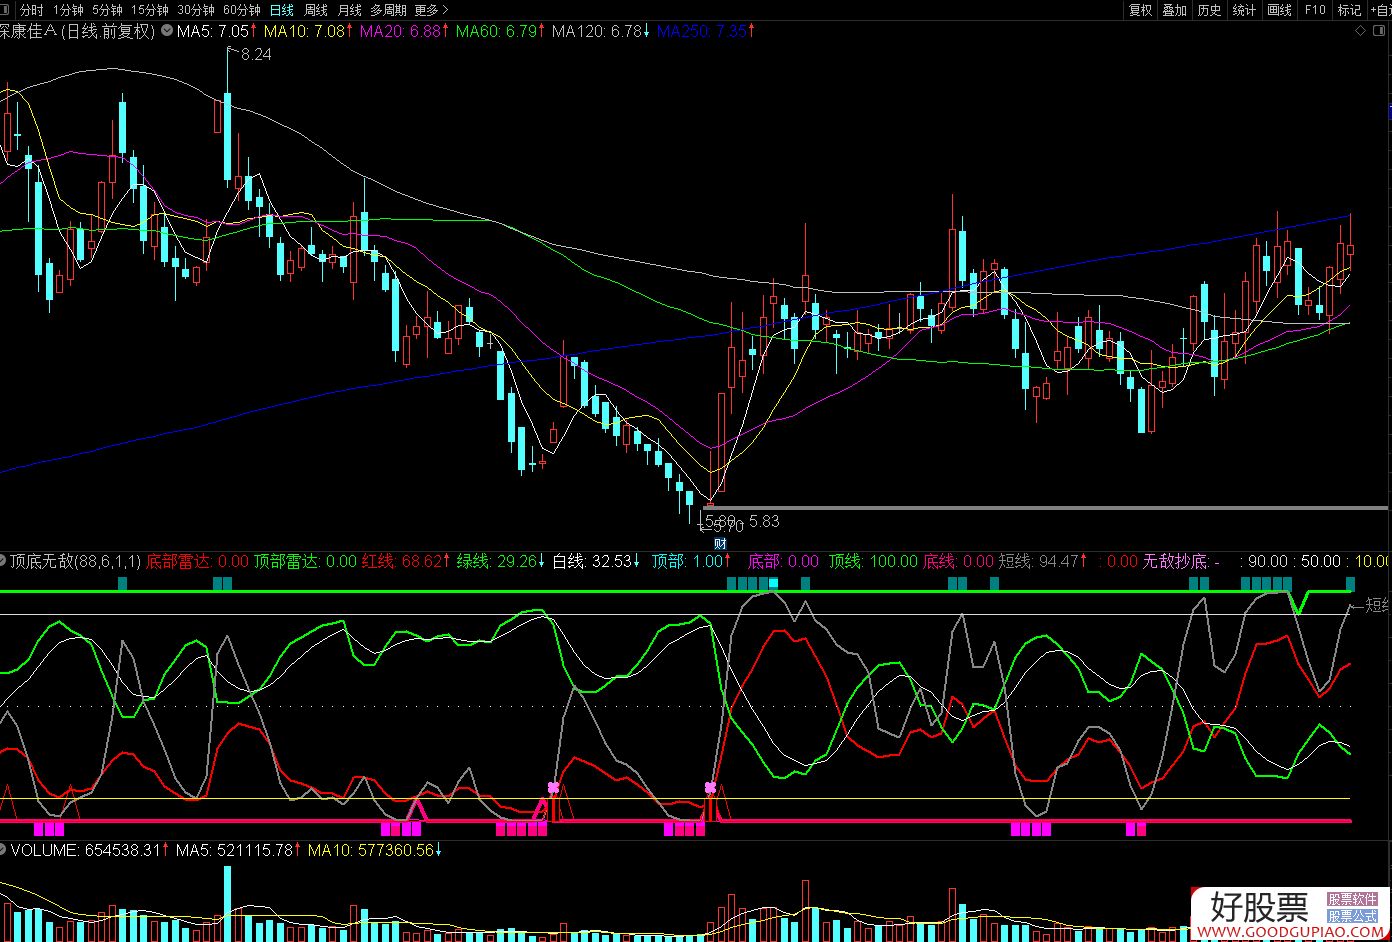Click the bright cyan top signal block

click(773, 583)
